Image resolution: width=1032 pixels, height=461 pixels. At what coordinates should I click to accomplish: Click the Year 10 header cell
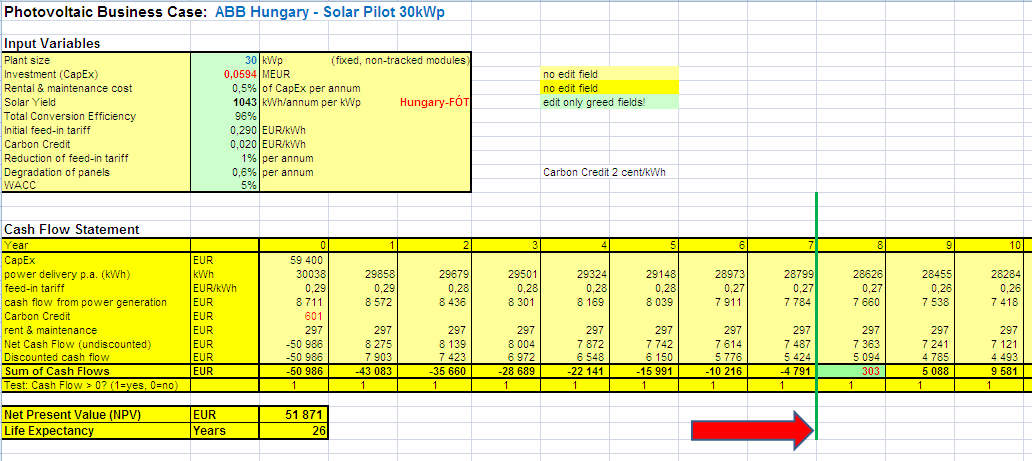pyautogui.click(x=990, y=246)
